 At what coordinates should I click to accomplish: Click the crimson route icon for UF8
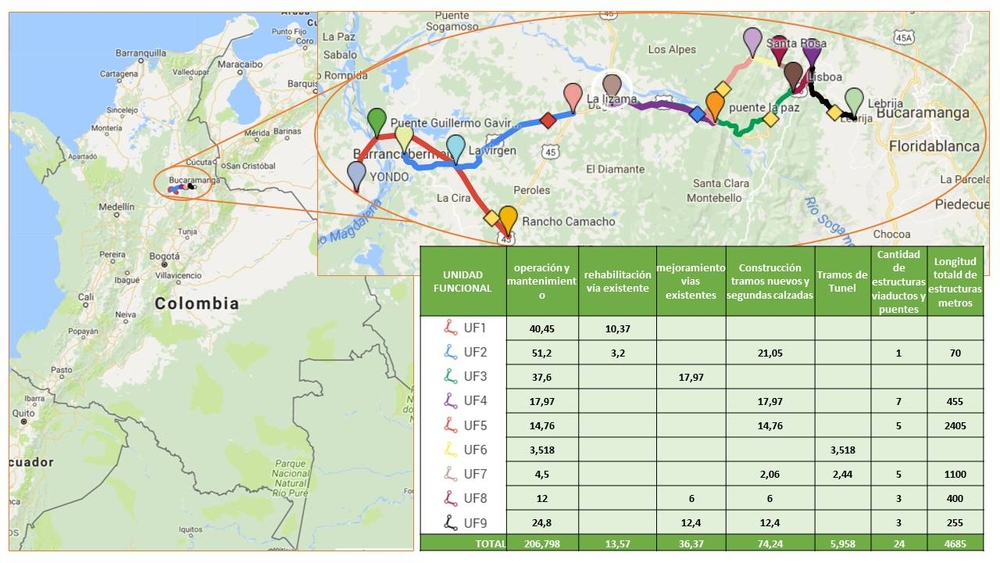tap(451, 498)
